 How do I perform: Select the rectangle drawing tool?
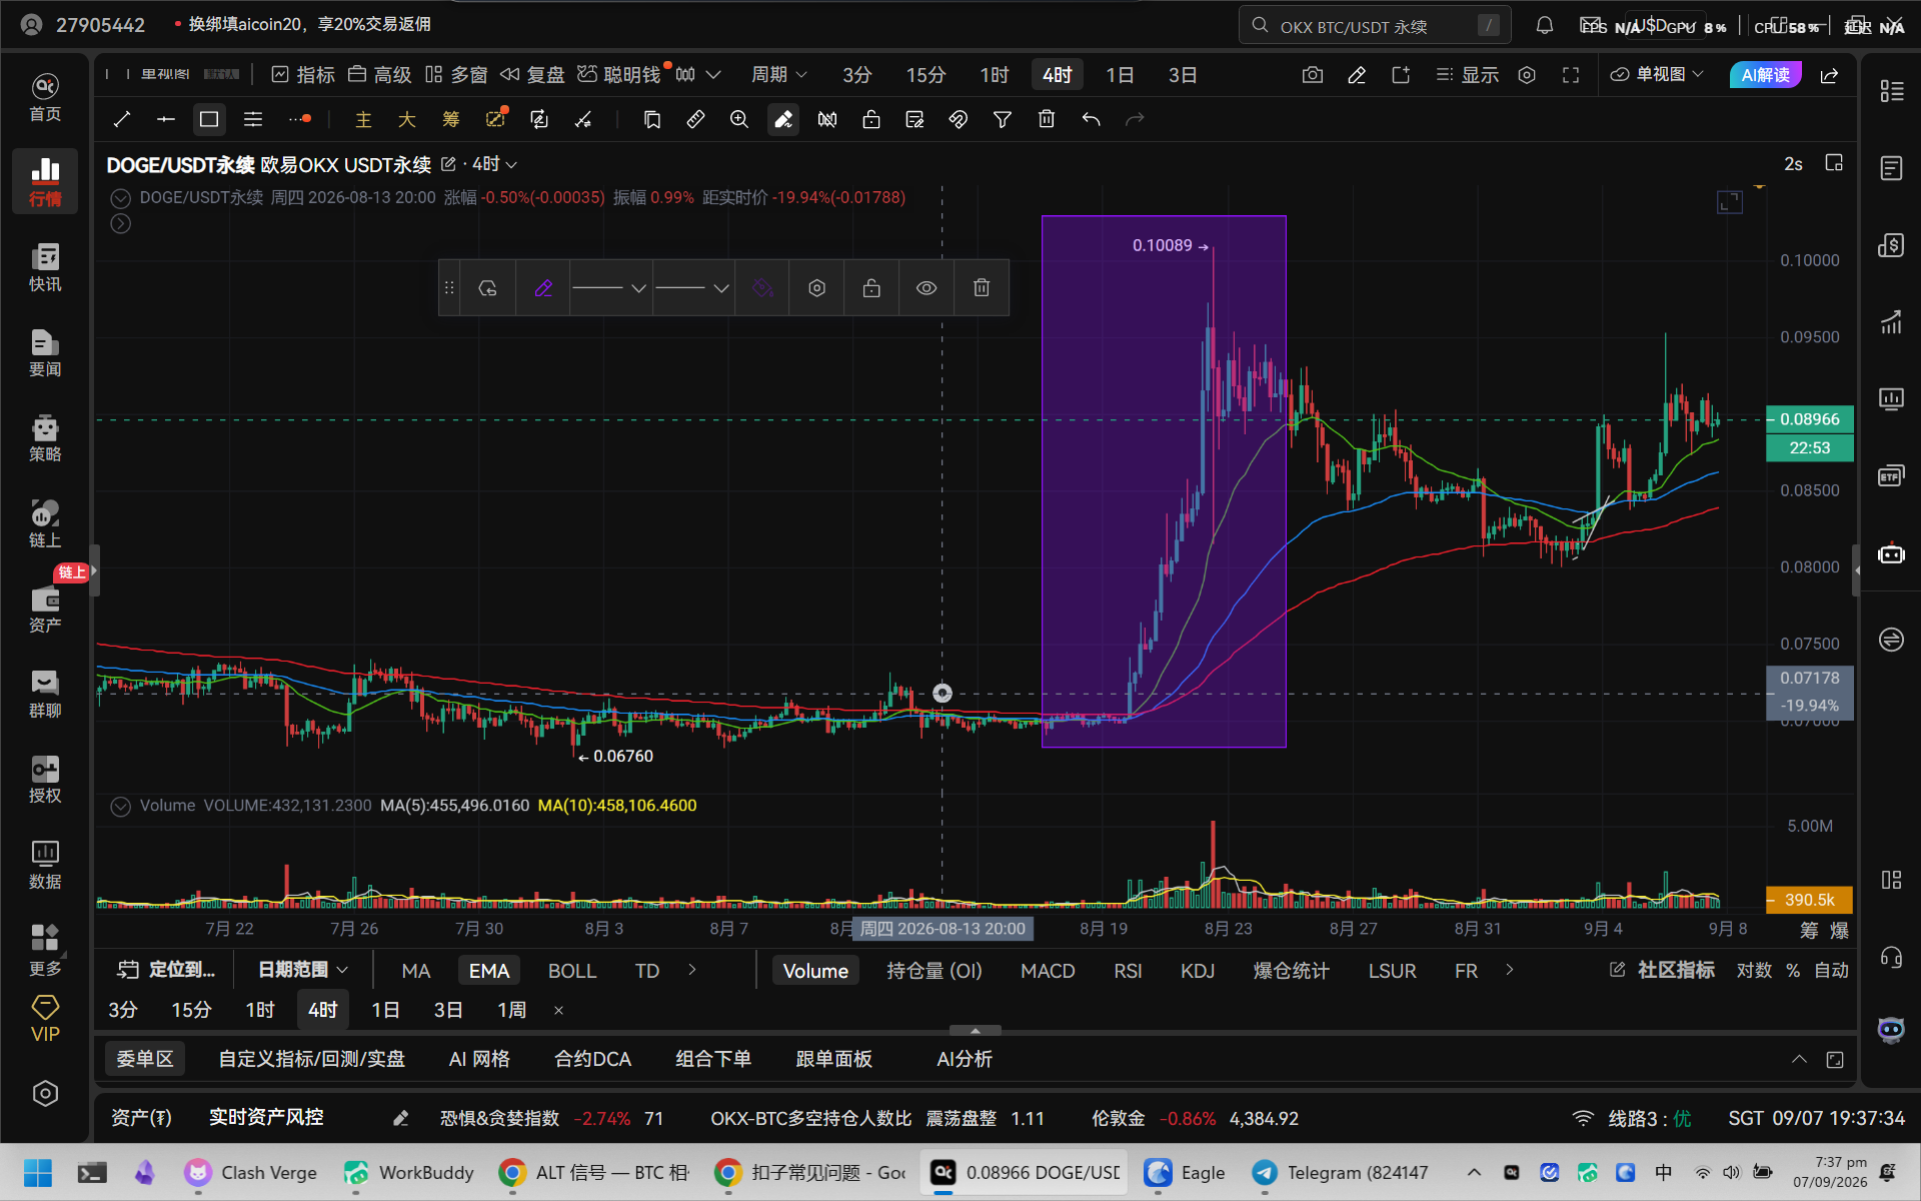click(209, 120)
